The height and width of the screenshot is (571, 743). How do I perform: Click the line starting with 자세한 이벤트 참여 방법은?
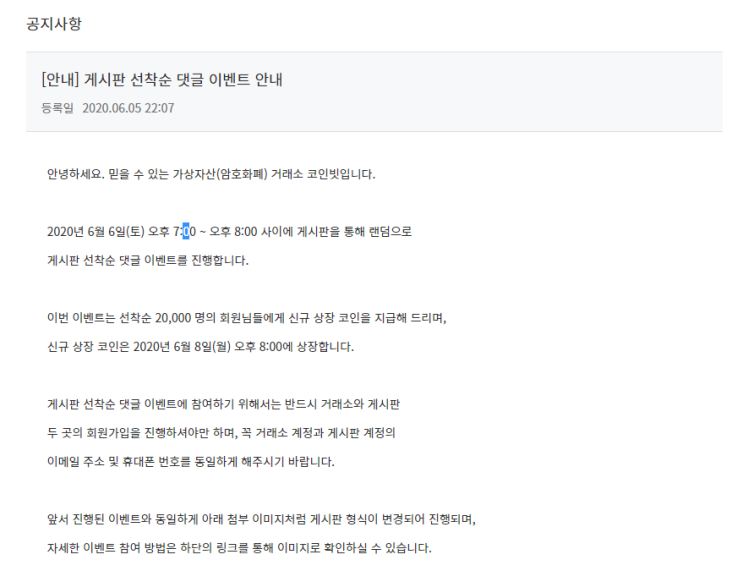click(239, 548)
